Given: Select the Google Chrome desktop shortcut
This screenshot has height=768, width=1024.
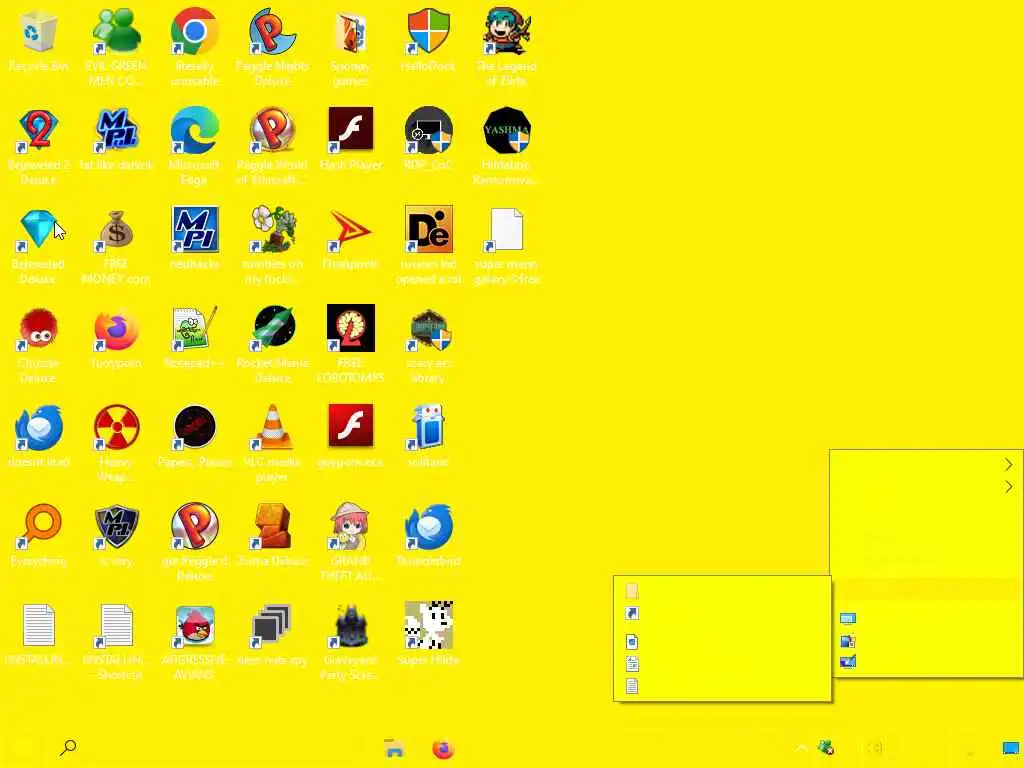Looking at the screenshot, I should [195, 31].
